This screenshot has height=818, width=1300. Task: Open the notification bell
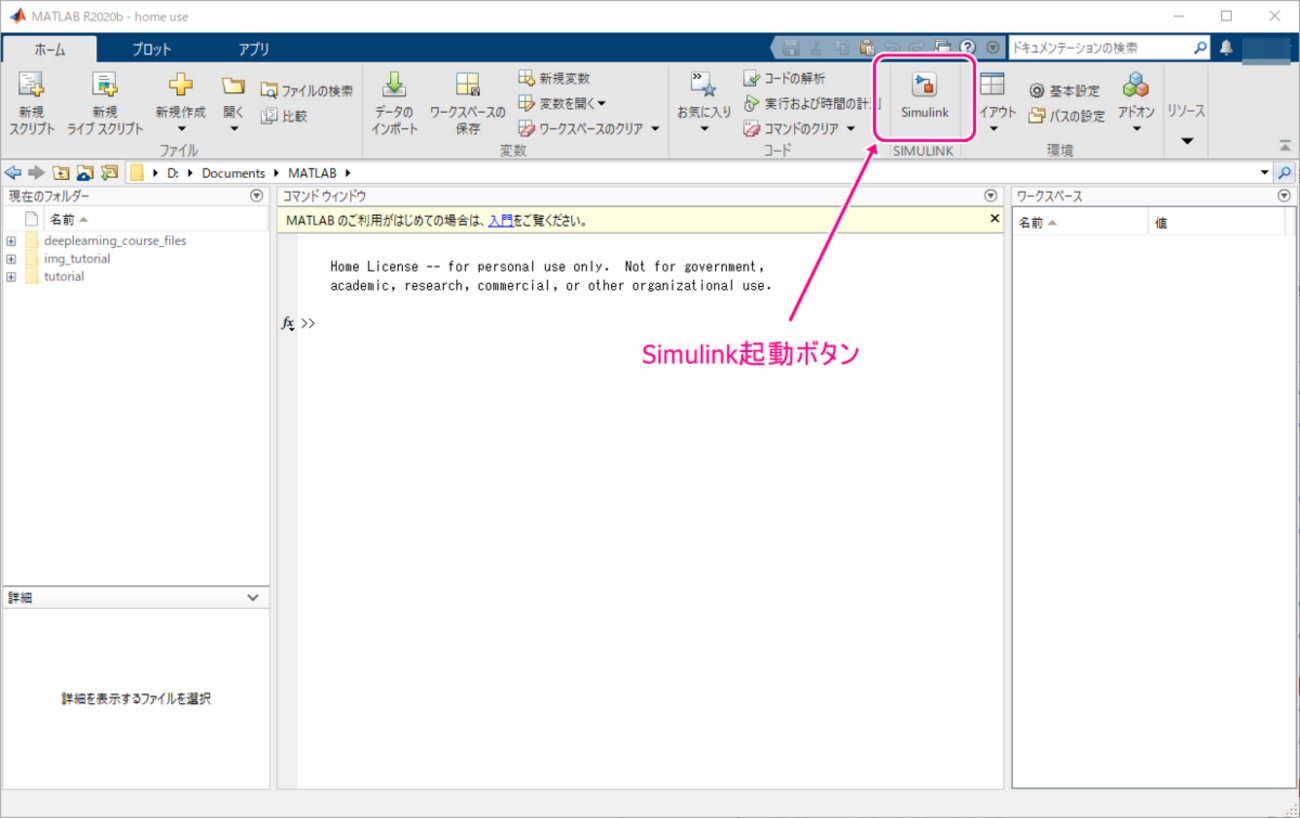[1226, 48]
